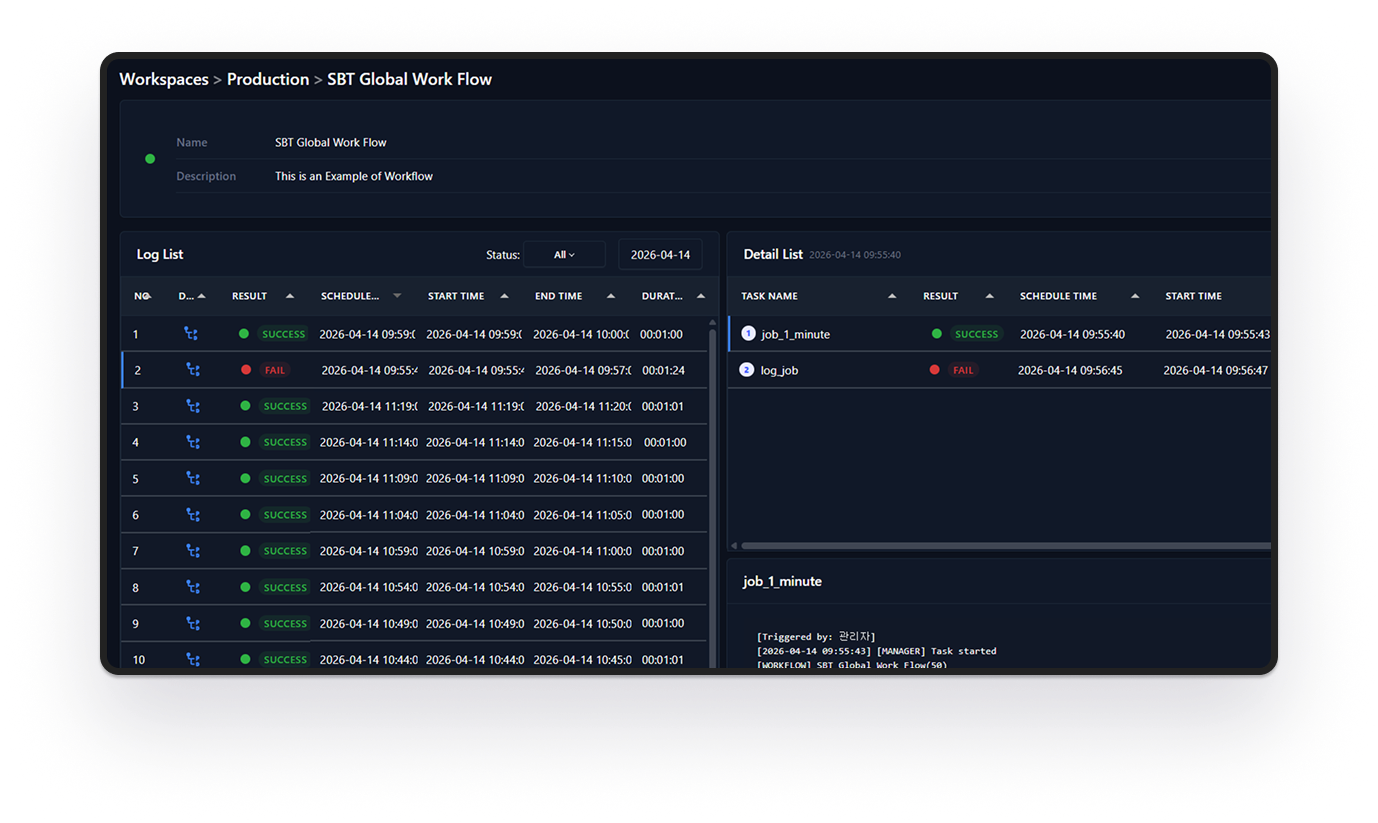This screenshot has width=1378, height=823.
Task: Click end time 2026-04-14 11:20 in log row 3
Action: 584,406
